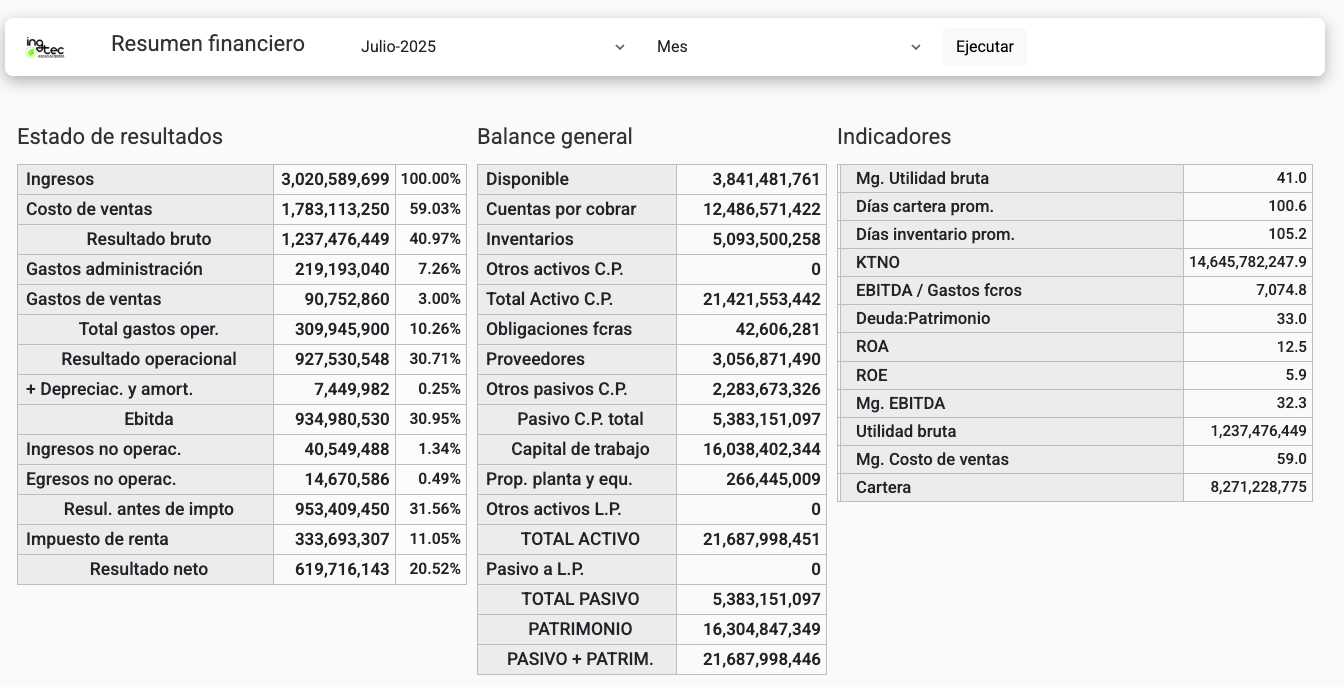Select the Días cartera prom. indicator
This screenshot has height=687, width=1344.
click(x=924, y=207)
